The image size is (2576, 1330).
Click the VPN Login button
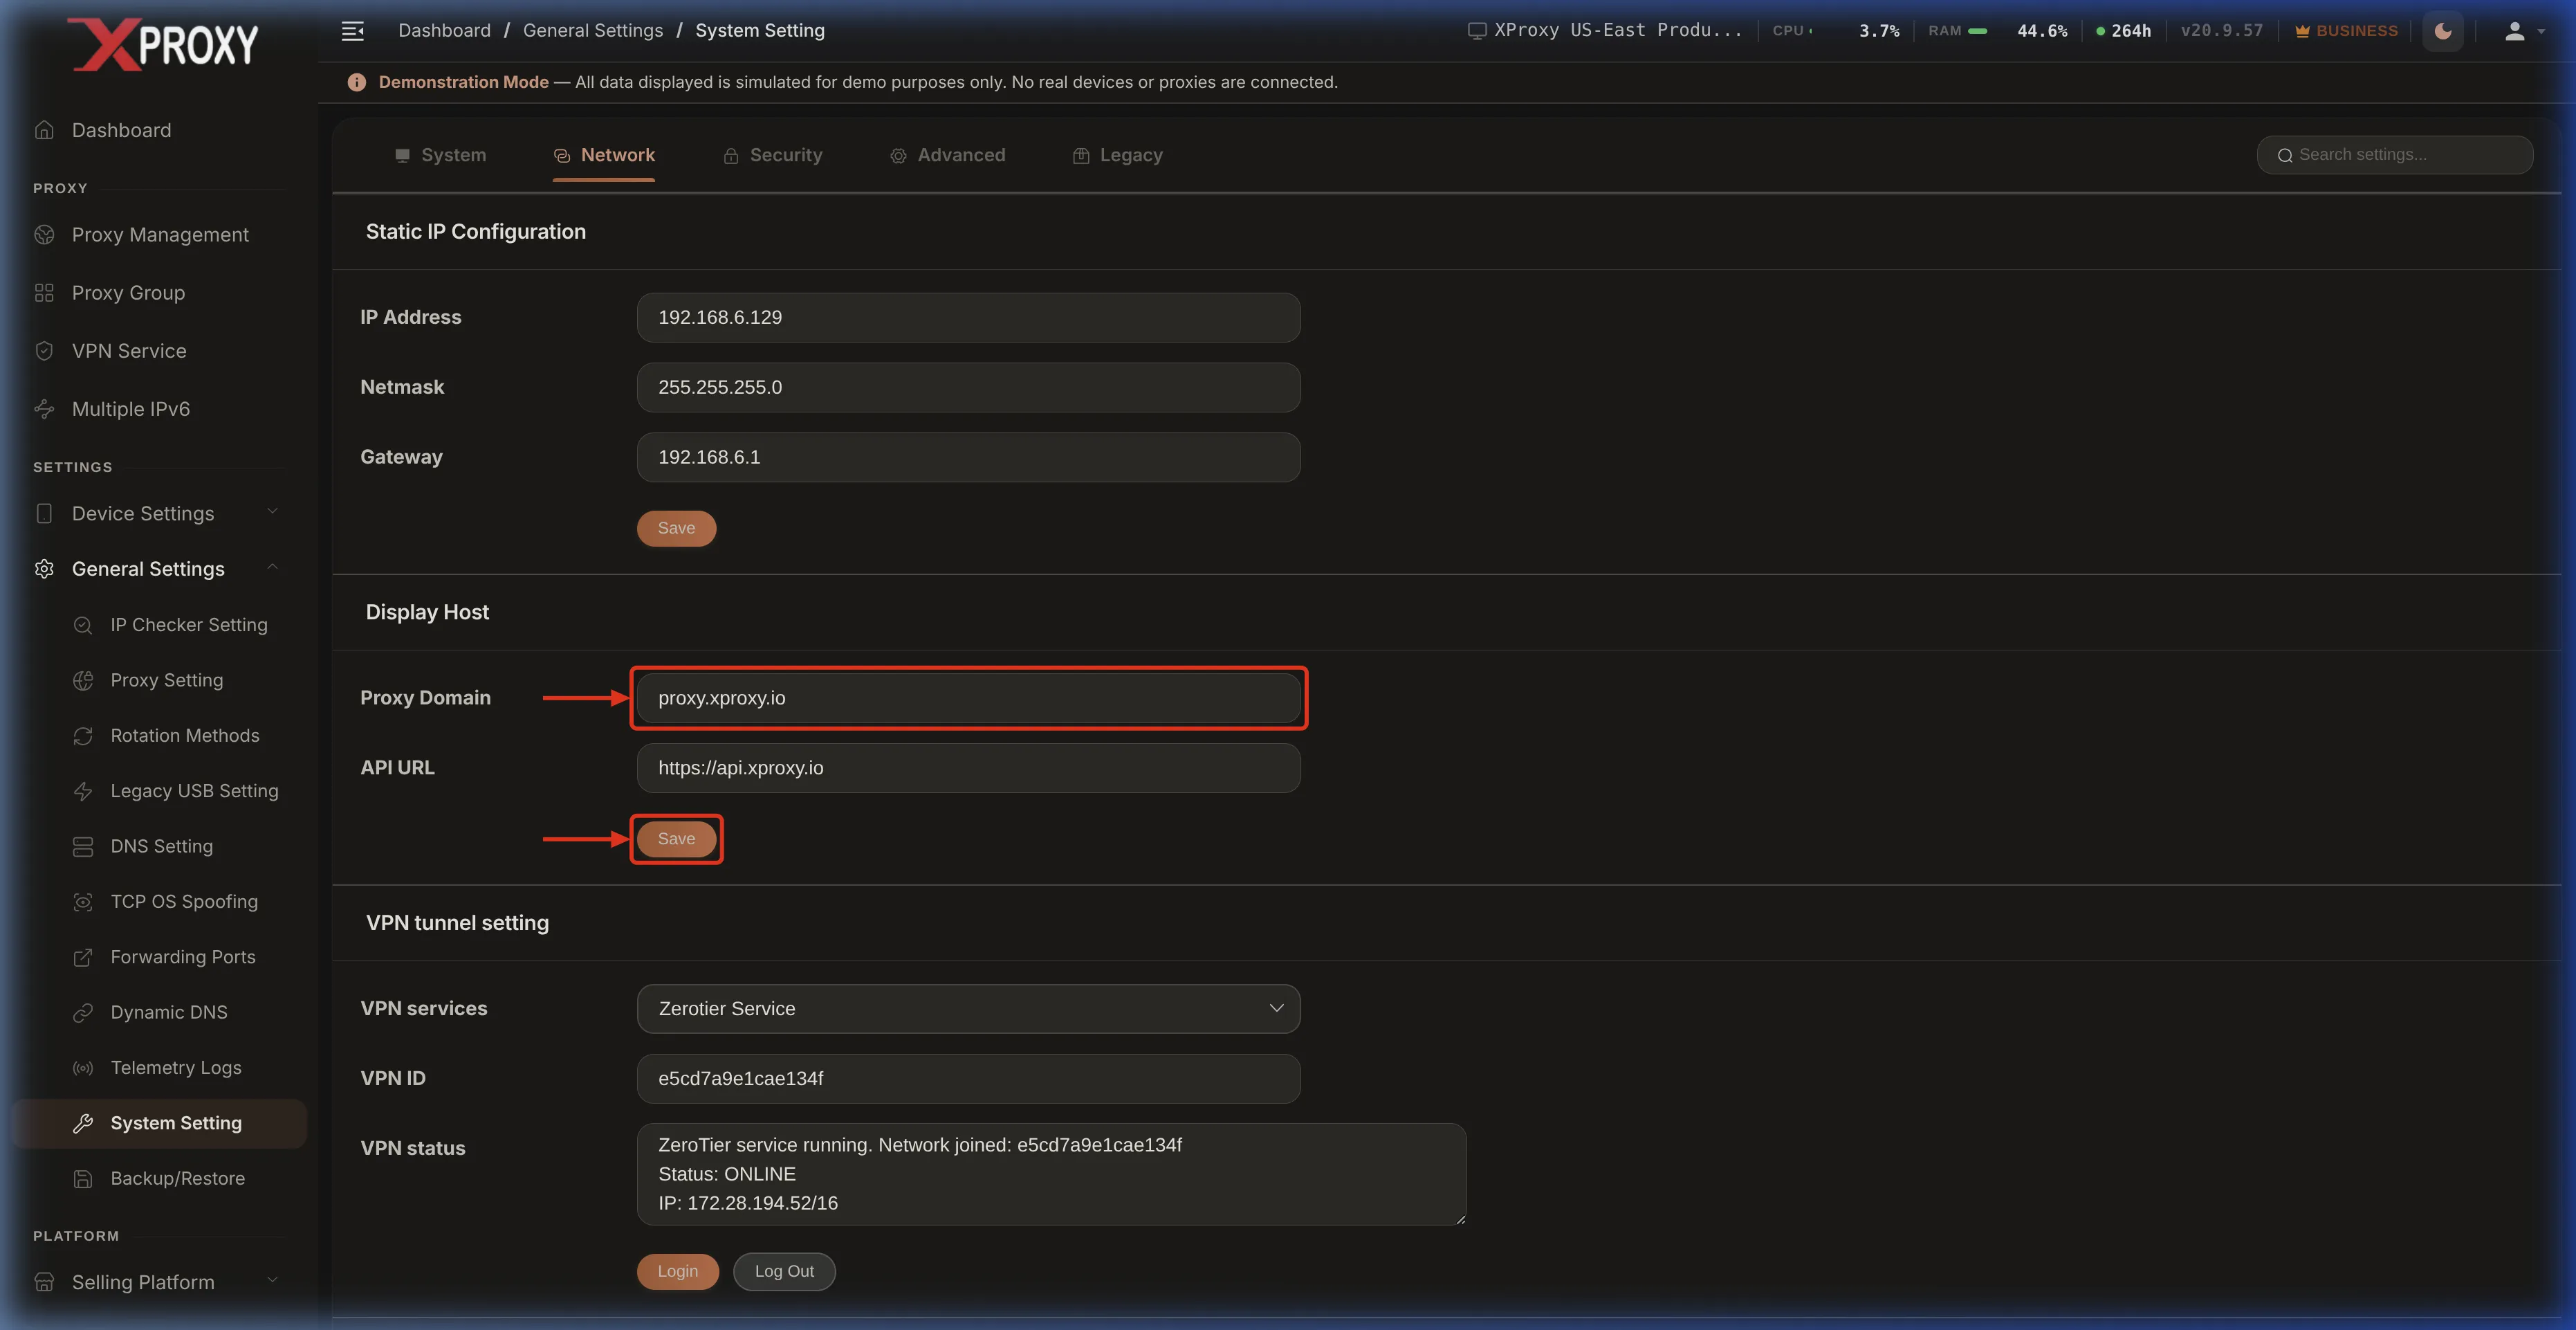pyautogui.click(x=677, y=1271)
